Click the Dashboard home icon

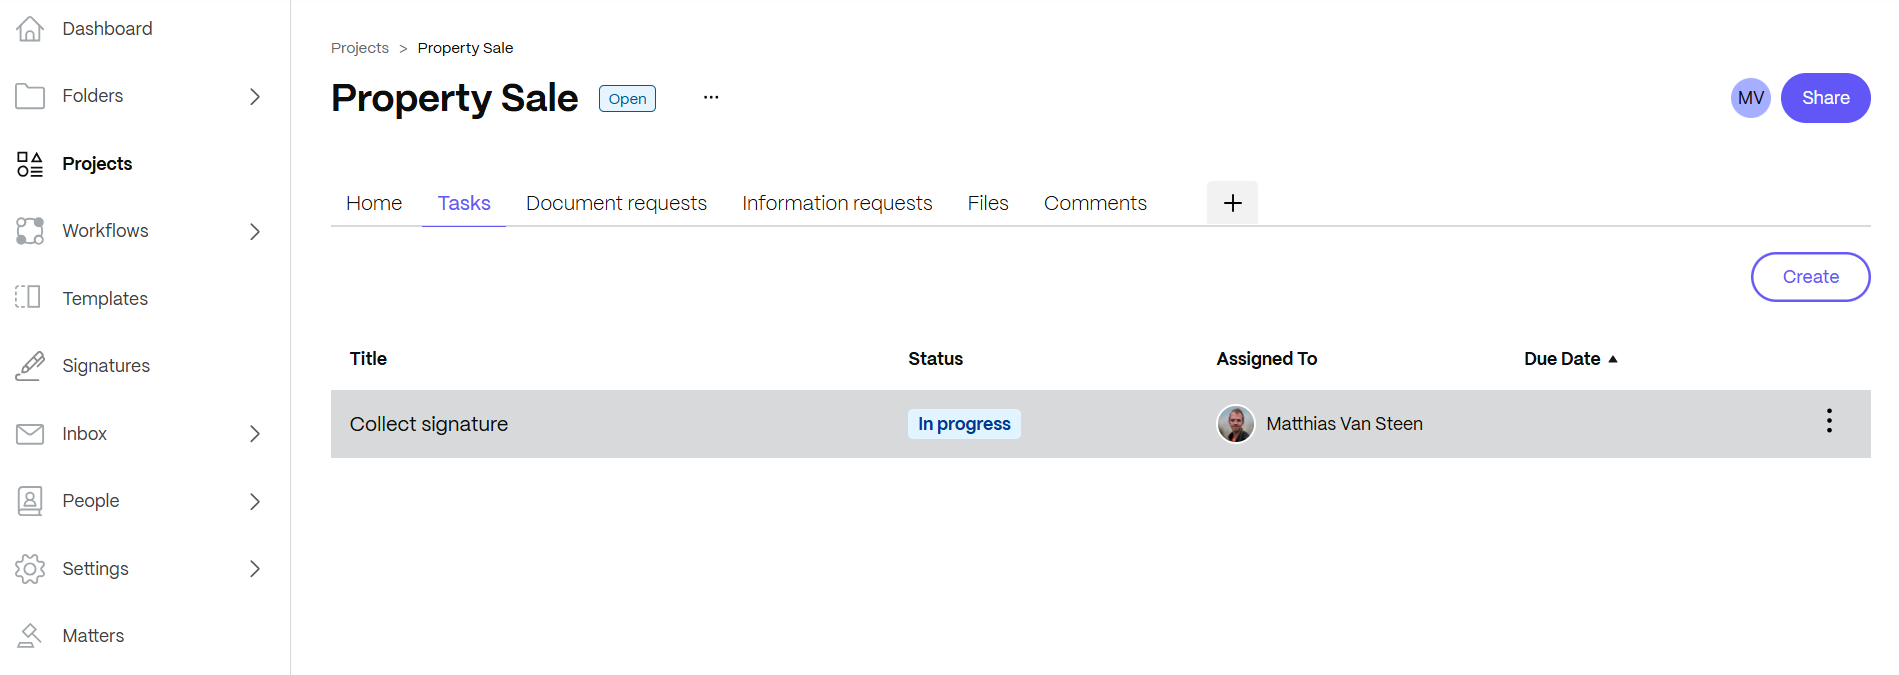[30, 29]
